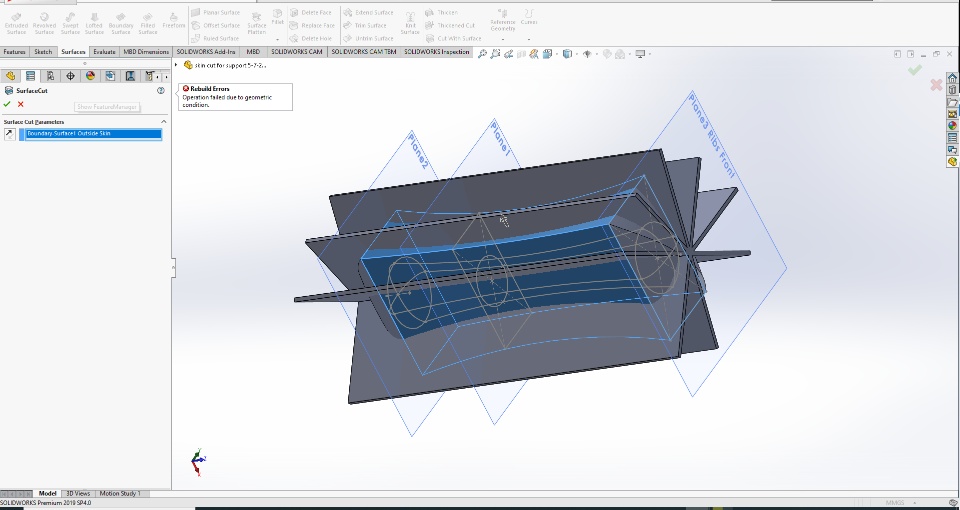Switch to the SOLIDWORKS Add-Ins tab
Image resolution: width=960 pixels, height=510 pixels.
[x=206, y=52]
